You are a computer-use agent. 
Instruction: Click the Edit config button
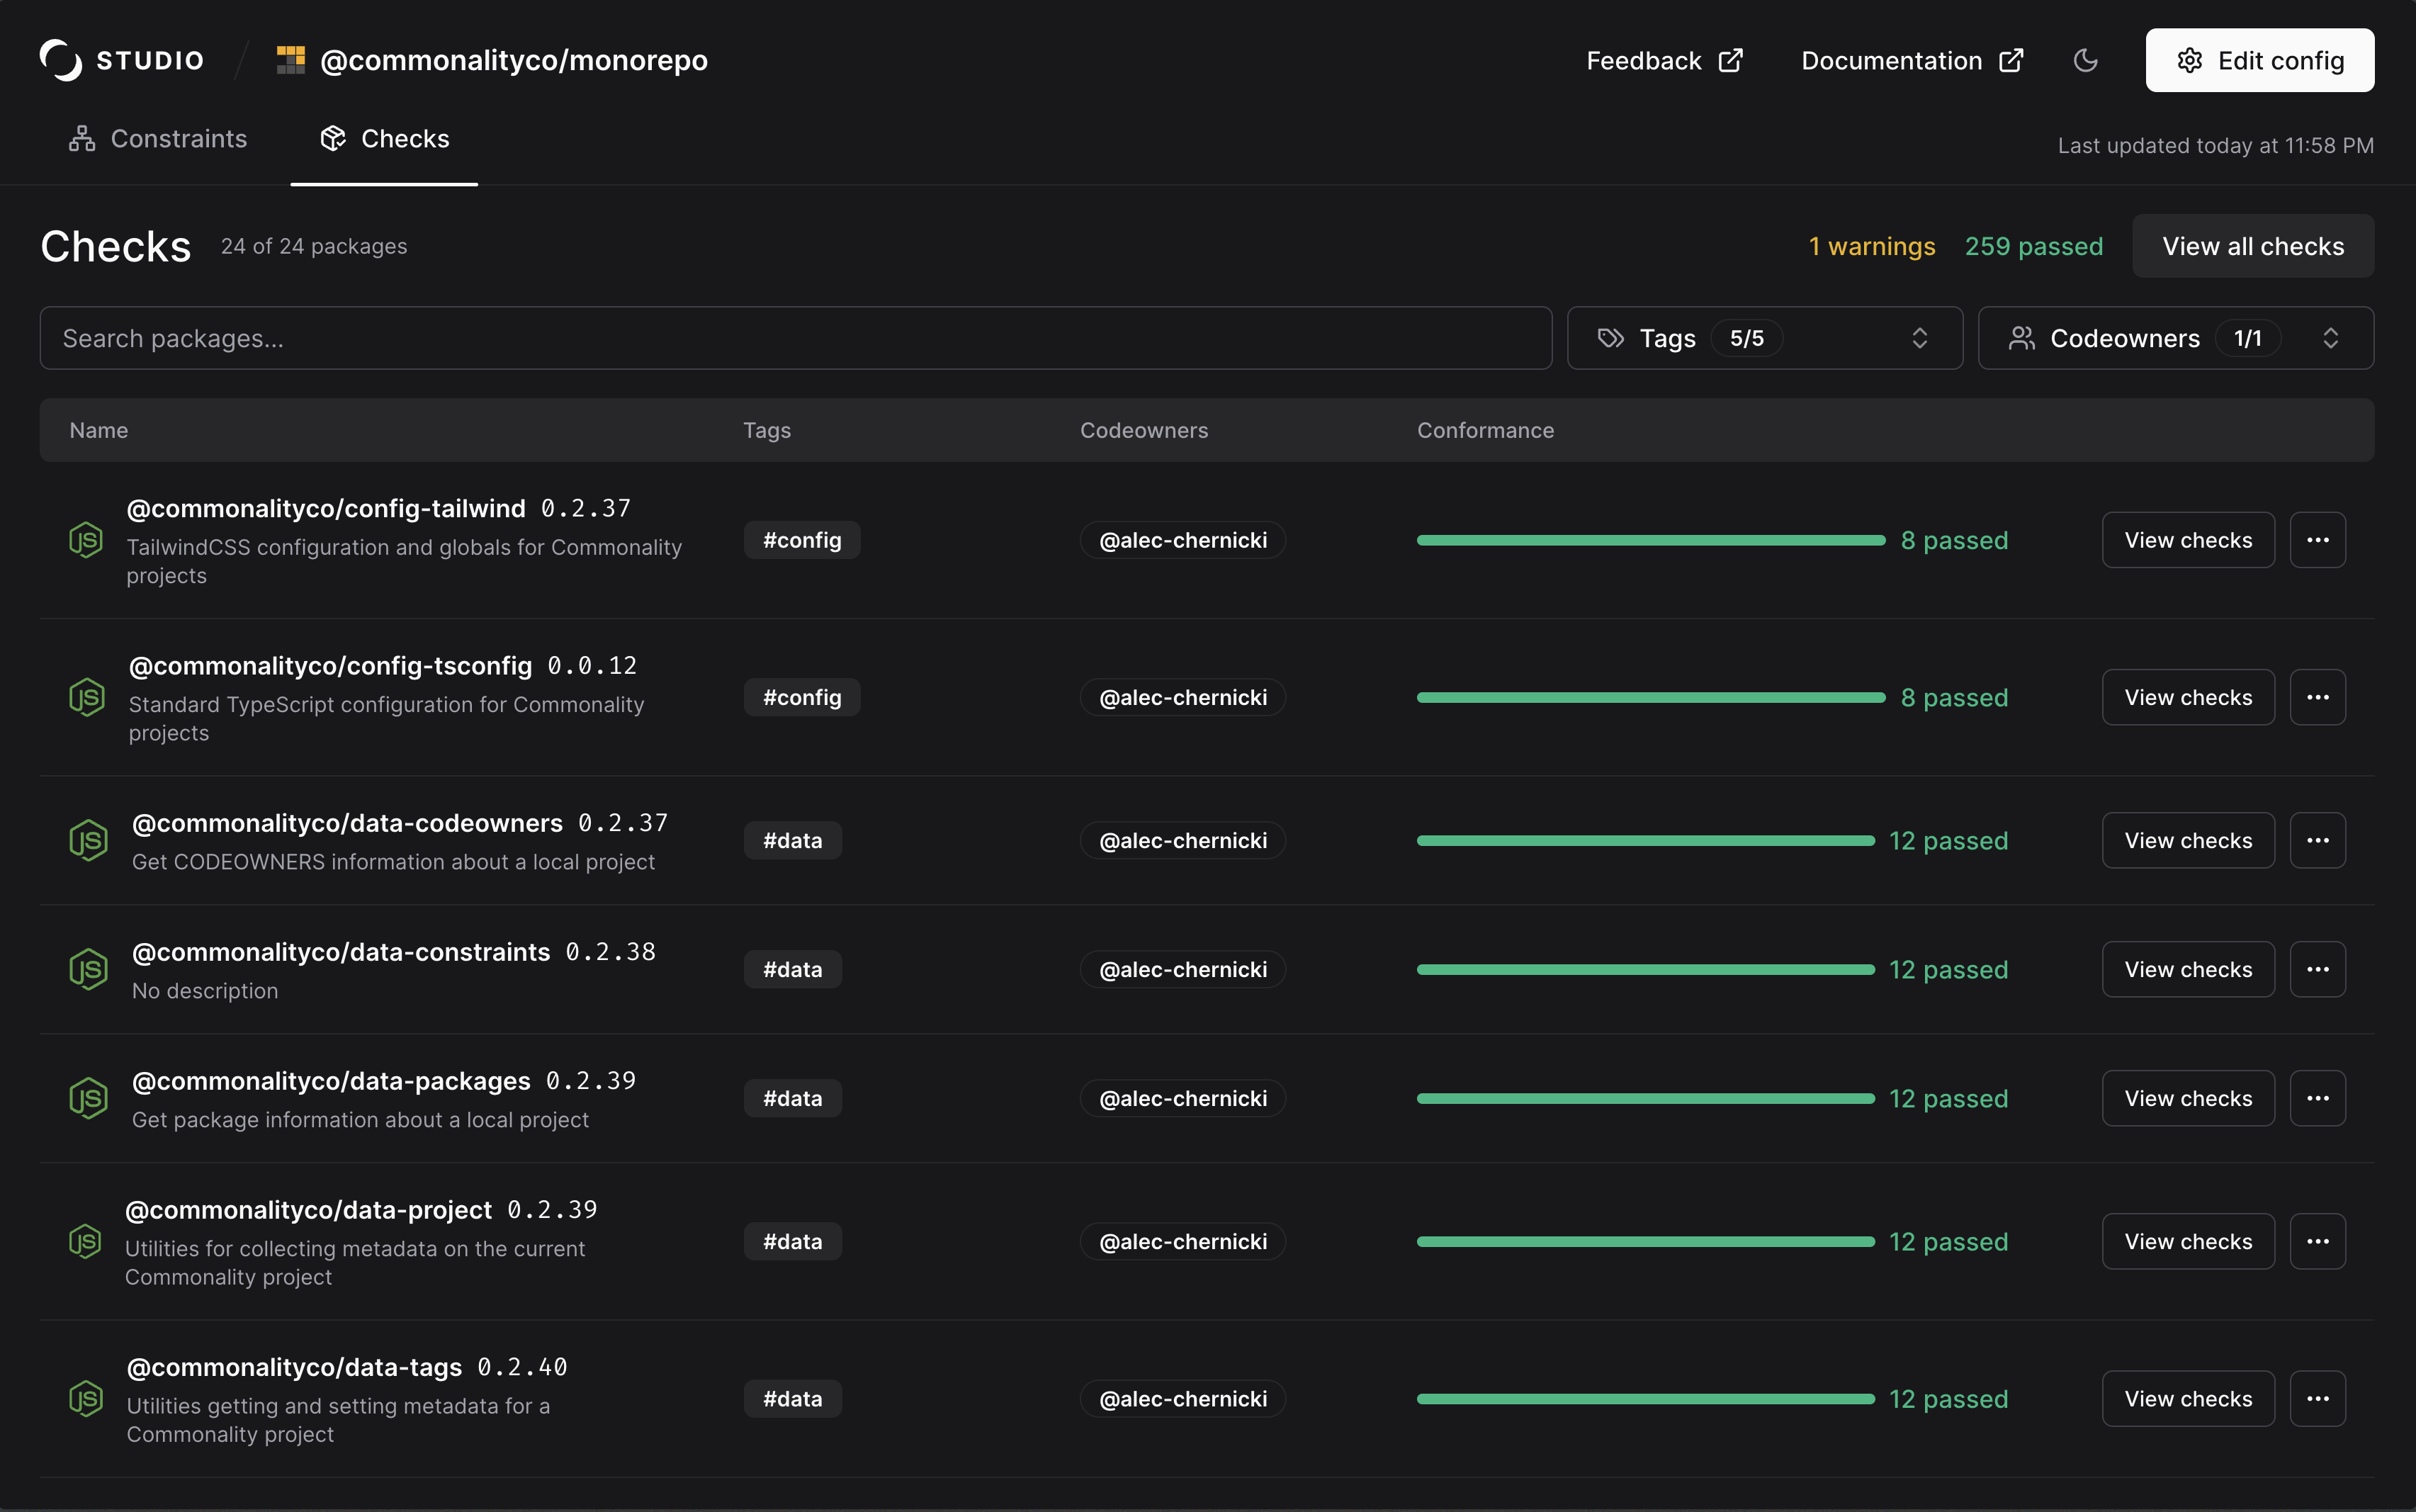(2259, 60)
